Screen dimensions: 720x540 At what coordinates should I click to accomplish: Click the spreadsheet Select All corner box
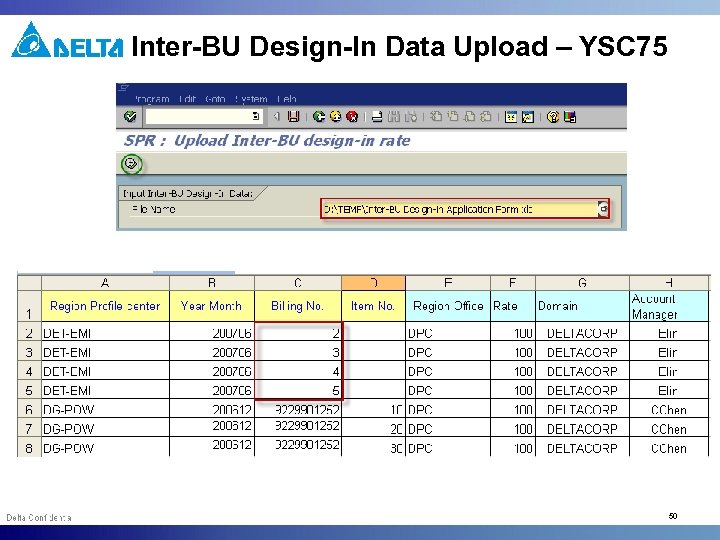click(29, 283)
